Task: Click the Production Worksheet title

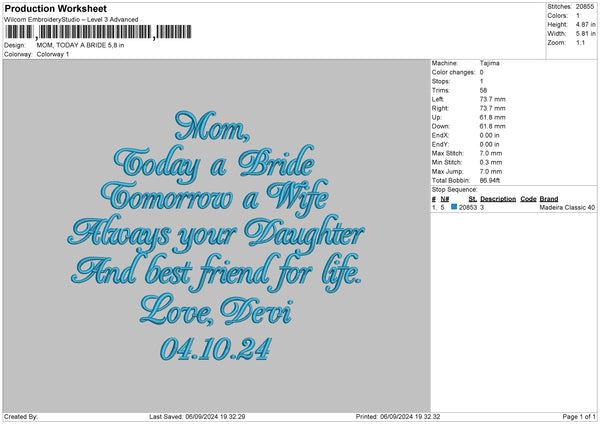Action: 55,8
